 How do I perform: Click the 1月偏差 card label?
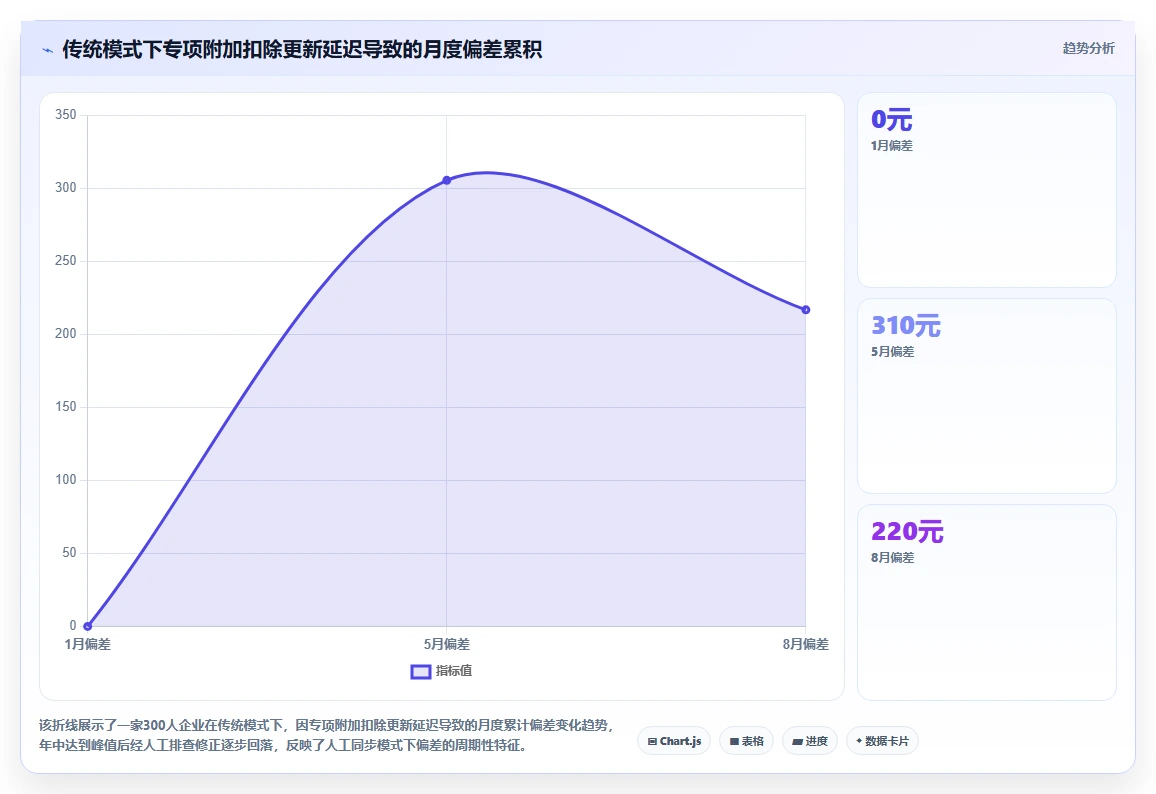pyautogui.click(x=891, y=146)
